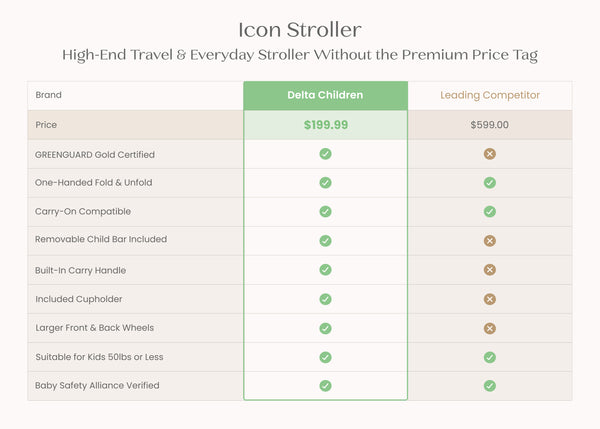Select Delta Children check for Suitable for Kids 50lbs
The image size is (600, 429).
click(x=325, y=357)
